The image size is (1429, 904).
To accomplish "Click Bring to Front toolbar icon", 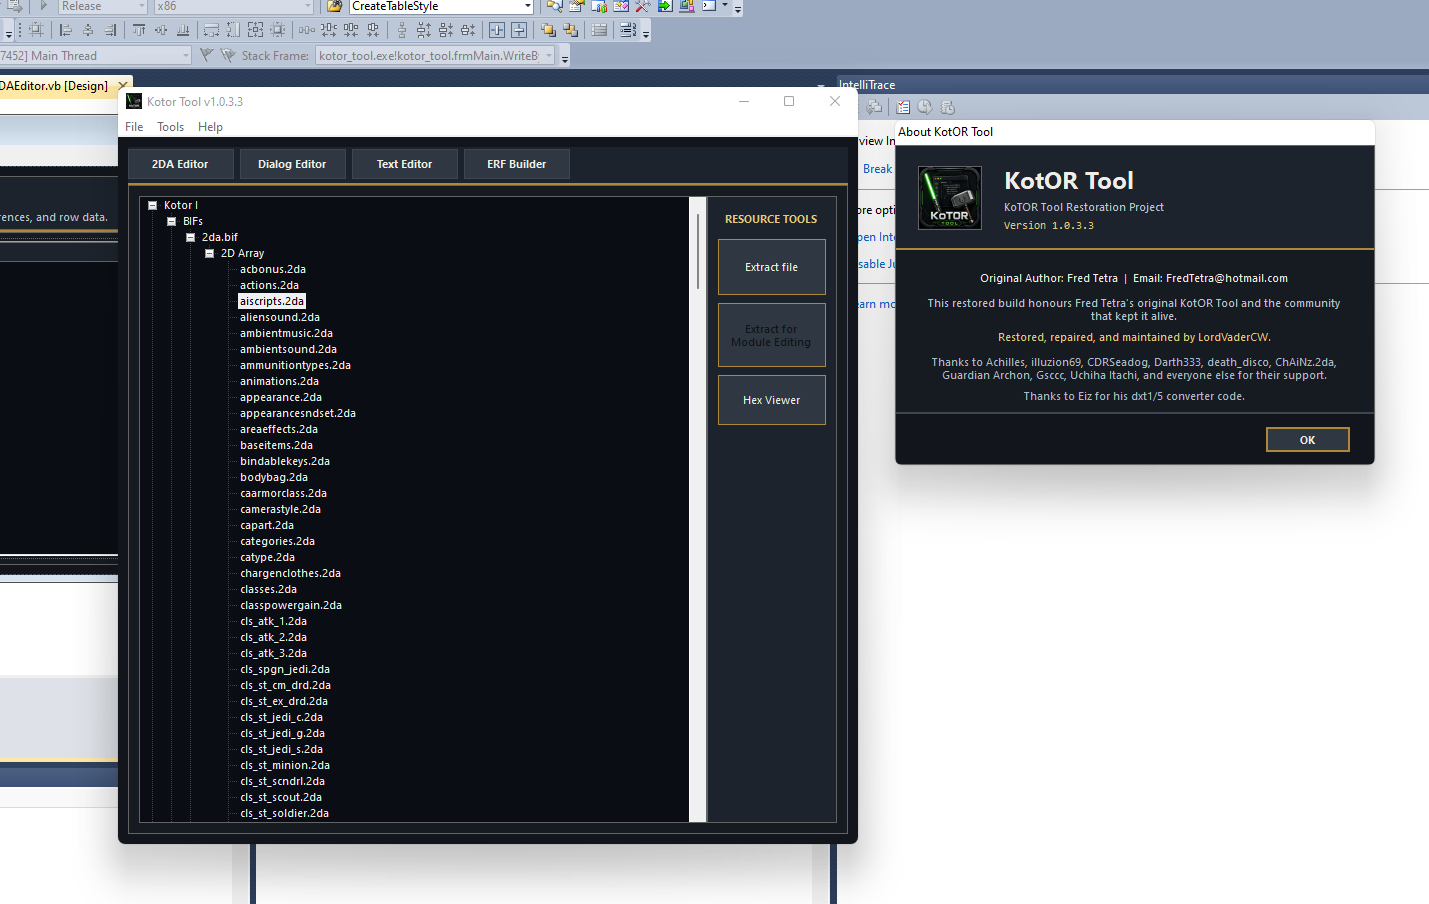I will pos(548,30).
